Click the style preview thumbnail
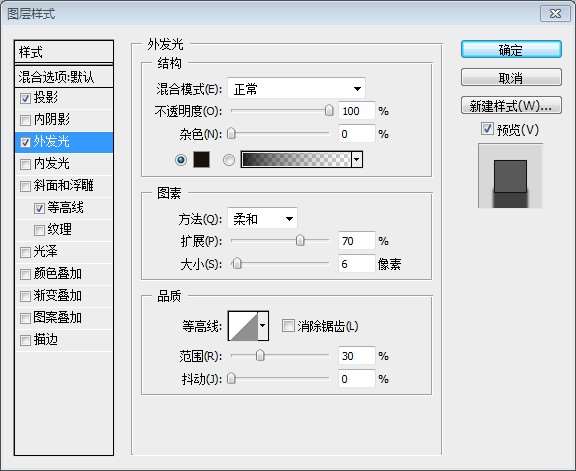Viewport: 576px width, 471px height. [510, 176]
